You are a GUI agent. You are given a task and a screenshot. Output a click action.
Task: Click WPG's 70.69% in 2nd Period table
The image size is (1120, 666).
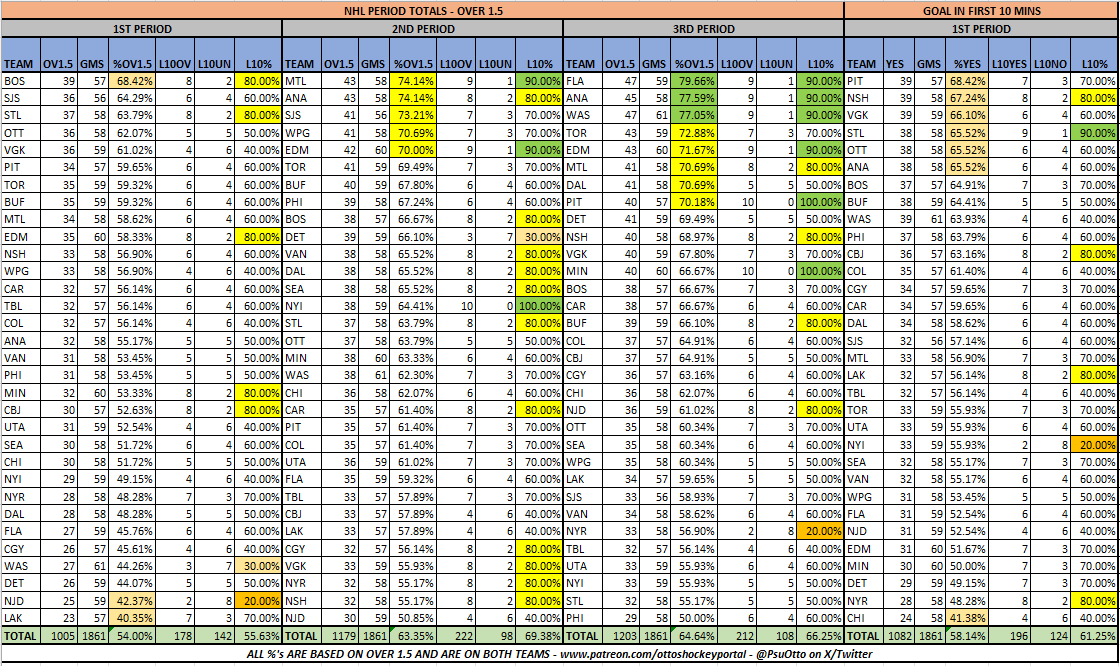click(x=413, y=132)
